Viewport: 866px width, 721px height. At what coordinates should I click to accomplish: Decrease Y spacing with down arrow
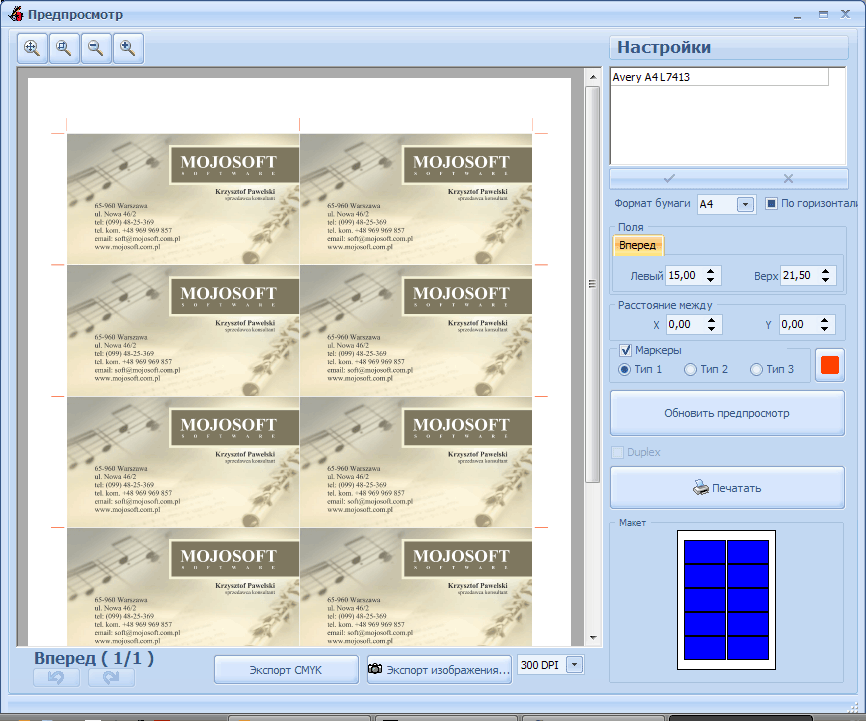point(825,329)
